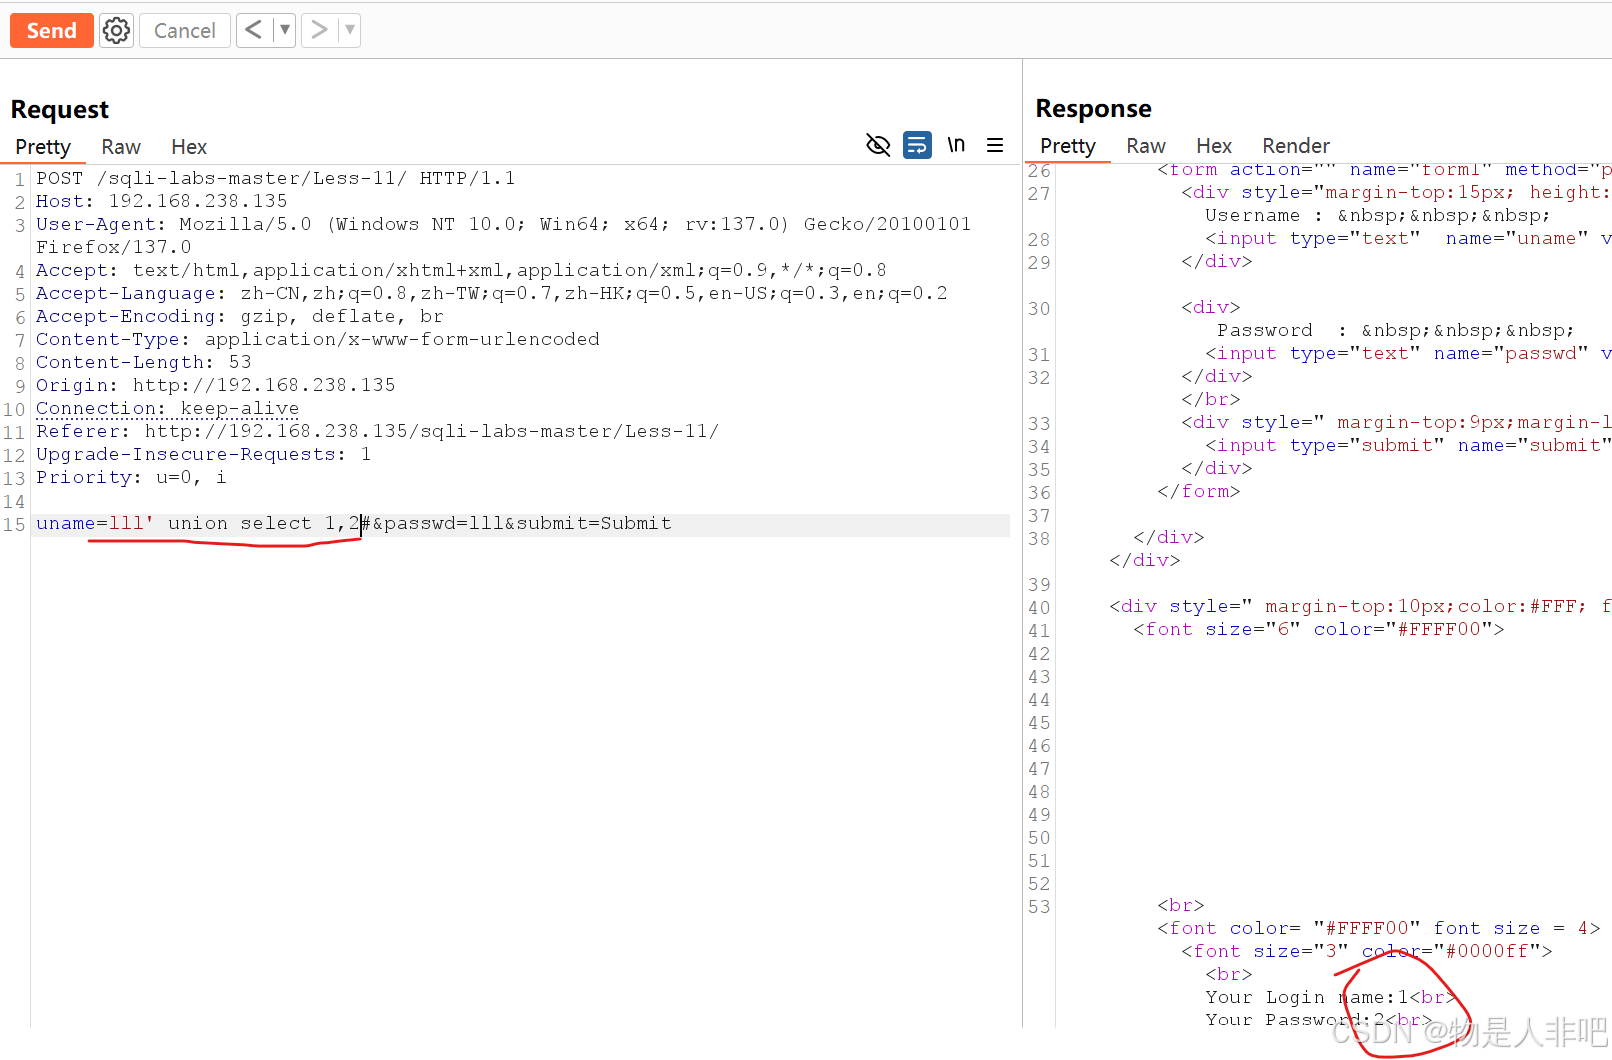Viewport: 1612px width, 1060px height.
Task: Click the Origin header line
Action: [216, 386]
